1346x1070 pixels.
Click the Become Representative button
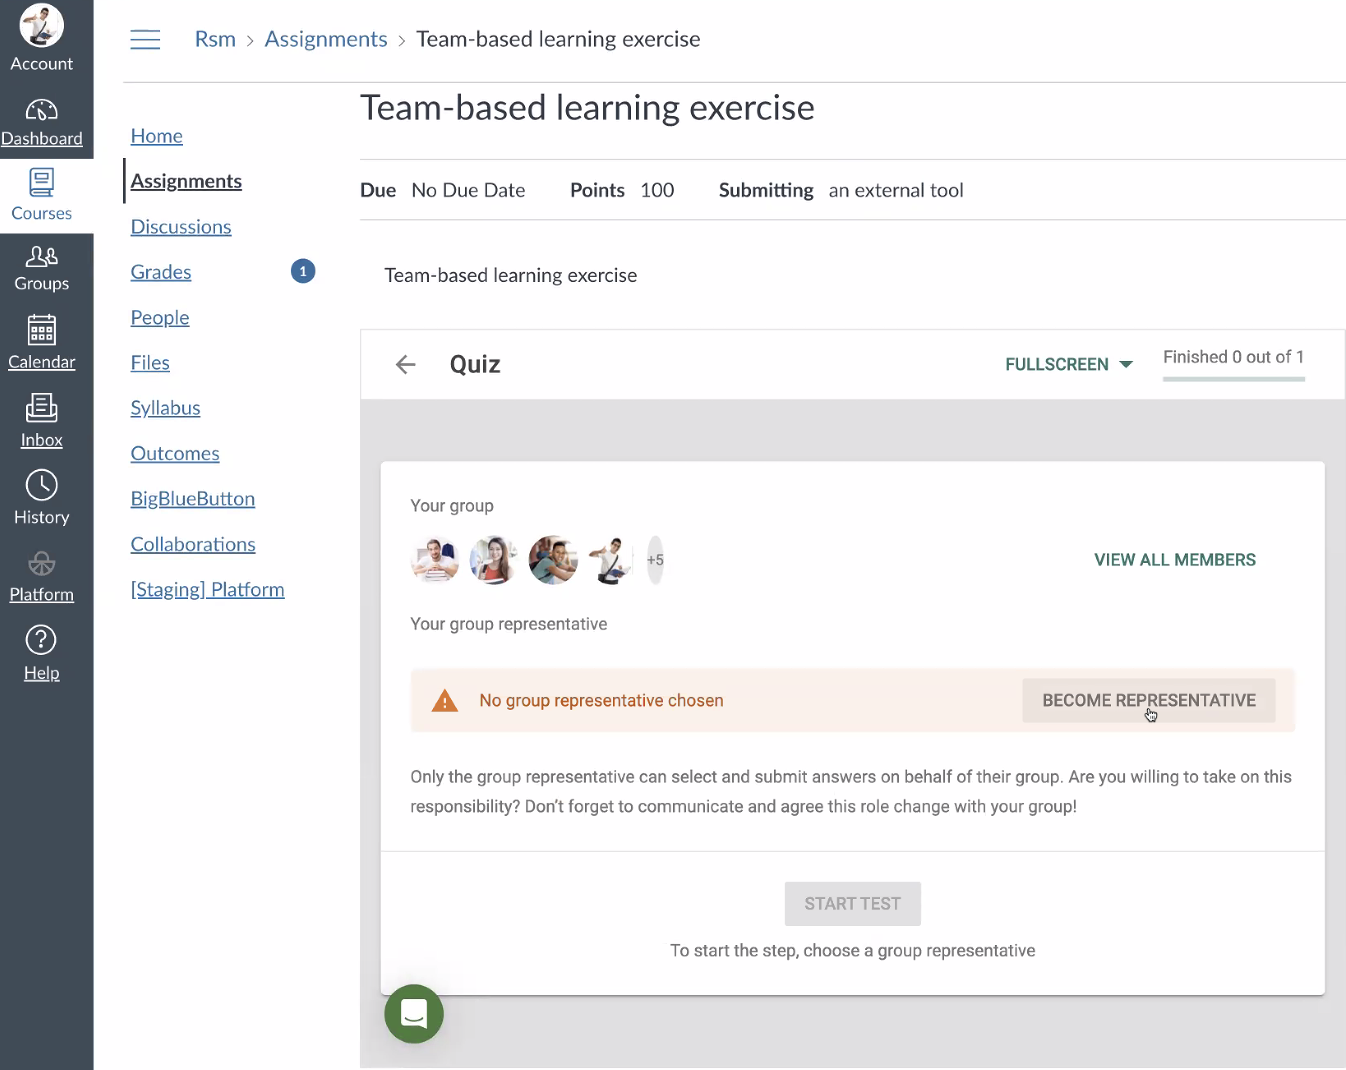click(1148, 701)
